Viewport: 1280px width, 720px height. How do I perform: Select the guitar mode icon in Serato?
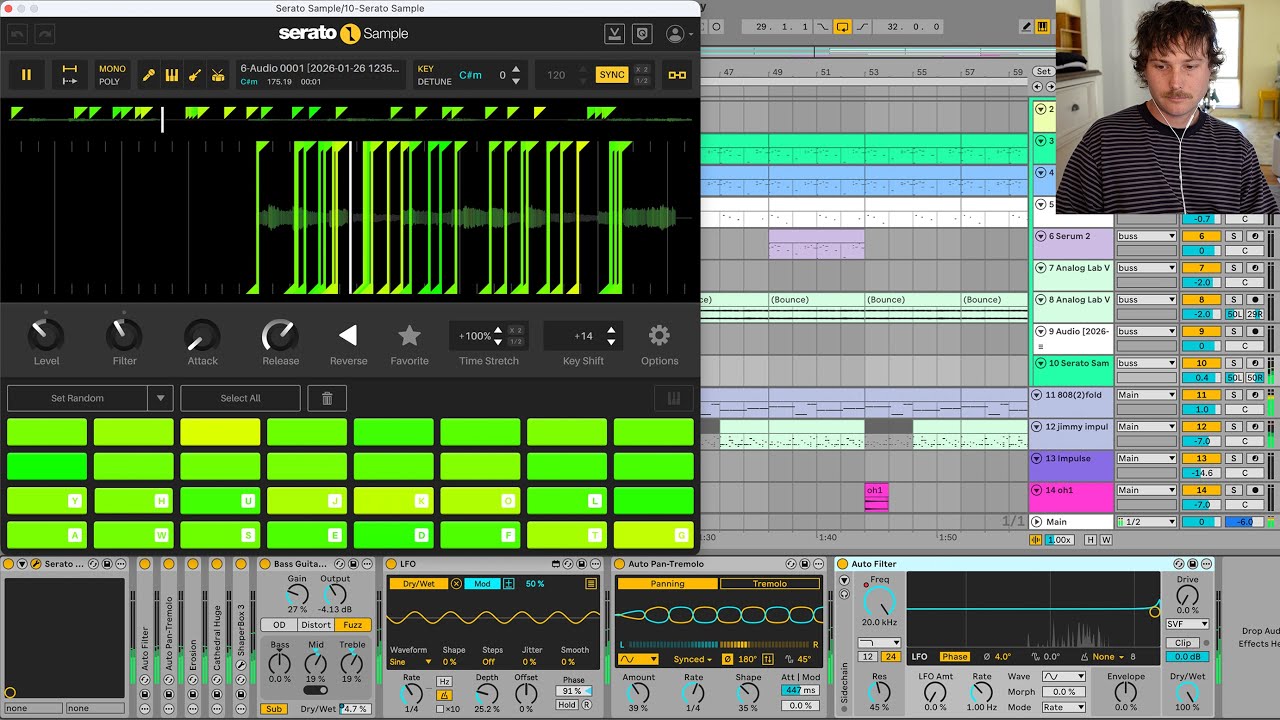tap(195, 75)
